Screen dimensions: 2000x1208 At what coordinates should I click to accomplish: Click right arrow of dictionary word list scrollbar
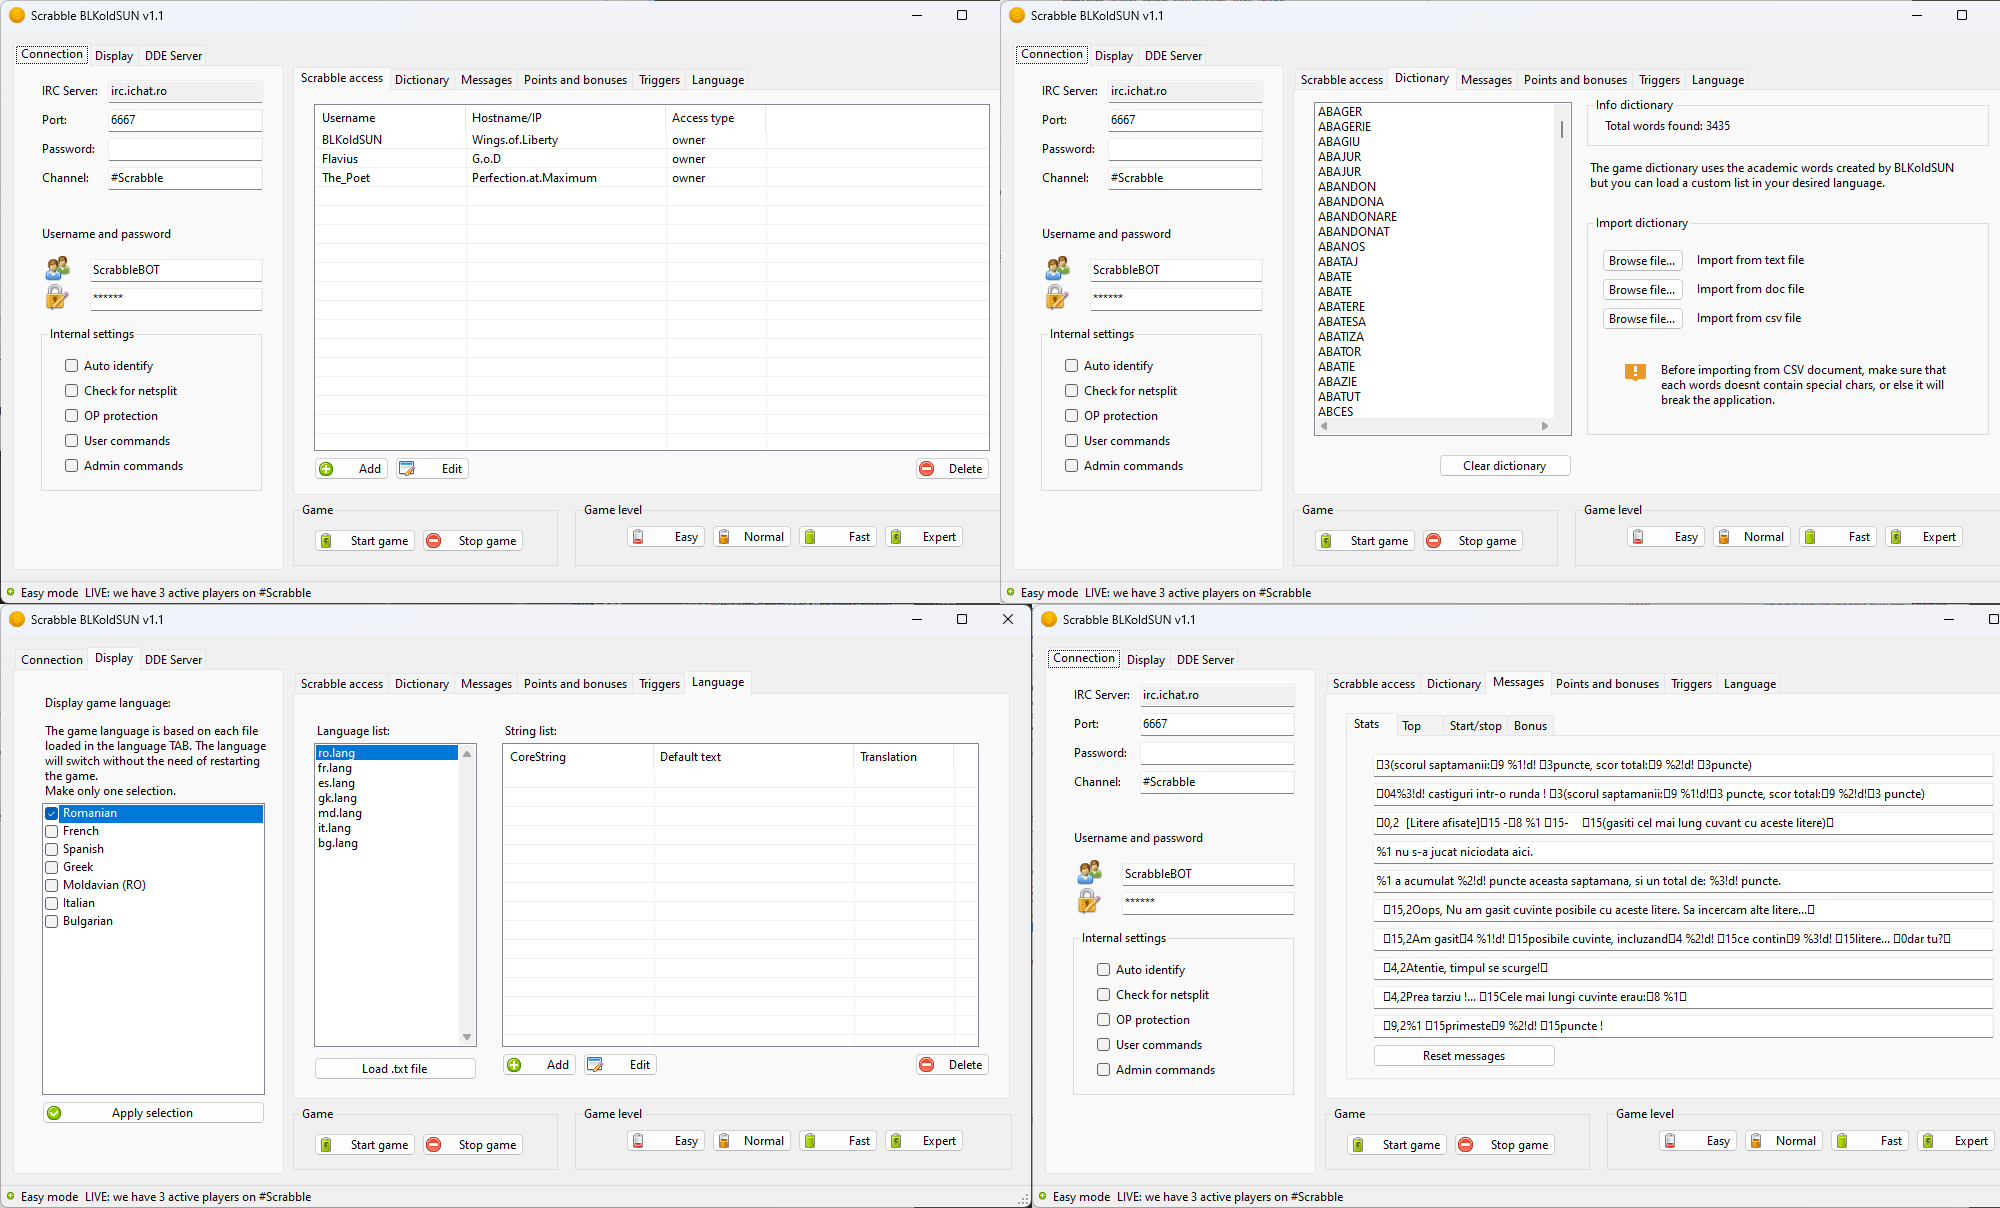point(1545,426)
